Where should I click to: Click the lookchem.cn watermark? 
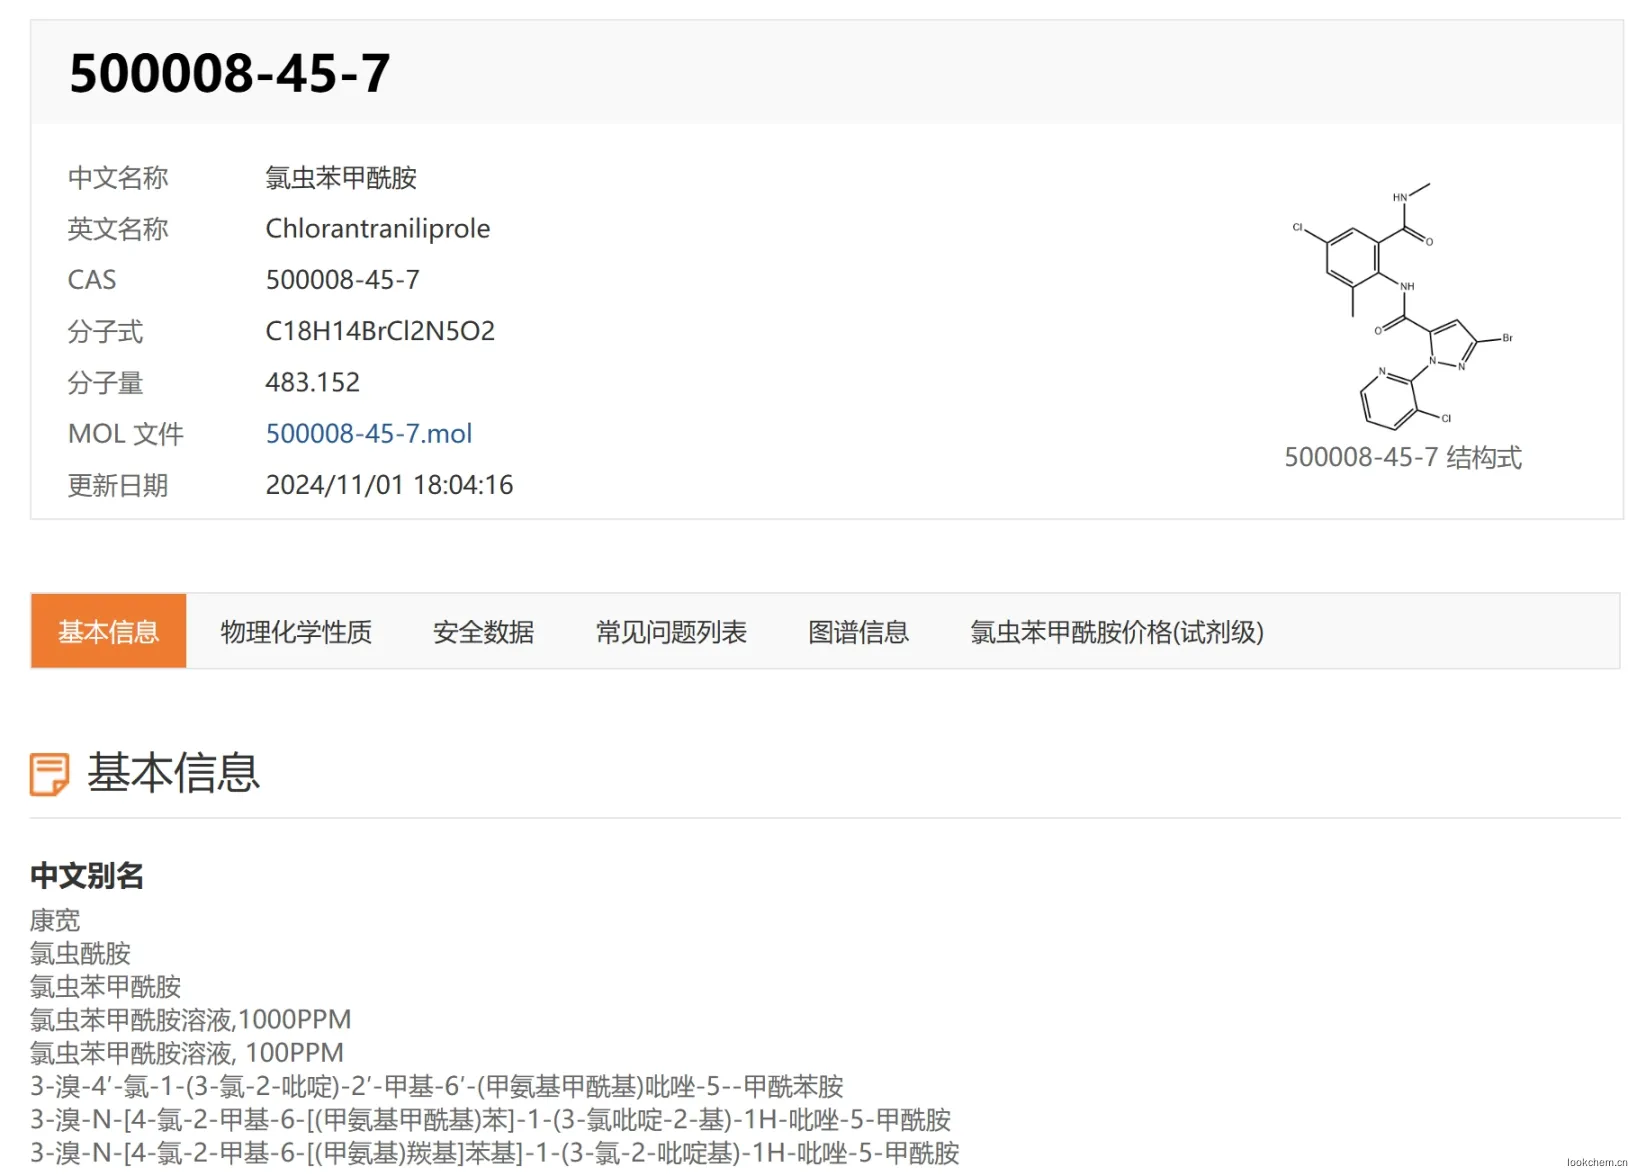click(1596, 1162)
